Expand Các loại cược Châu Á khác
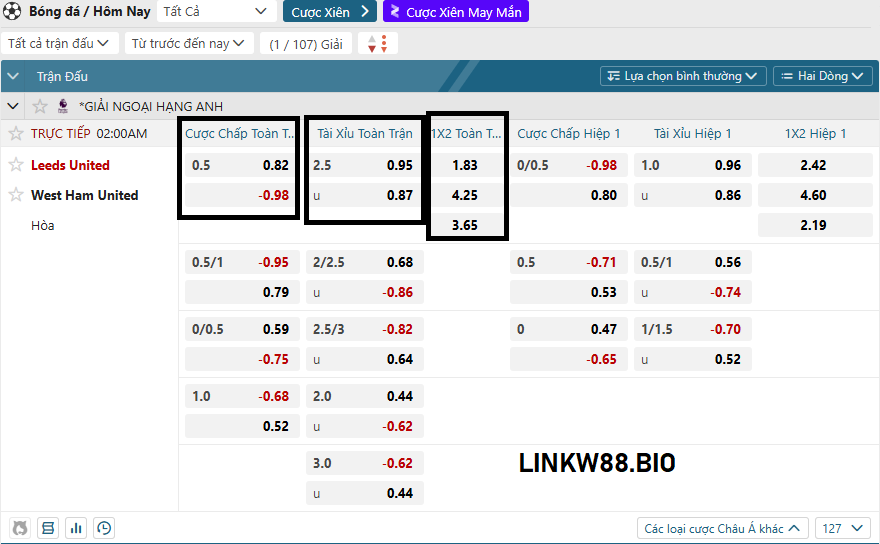This screenshot has height=544, width=880. (x=723, y=528)
